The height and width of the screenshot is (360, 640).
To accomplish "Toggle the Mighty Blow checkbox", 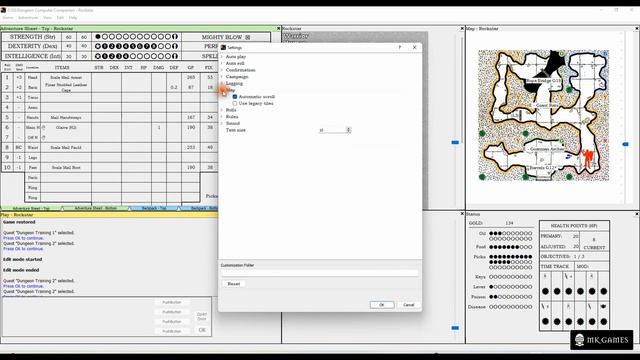I will (x=247, y=37).
